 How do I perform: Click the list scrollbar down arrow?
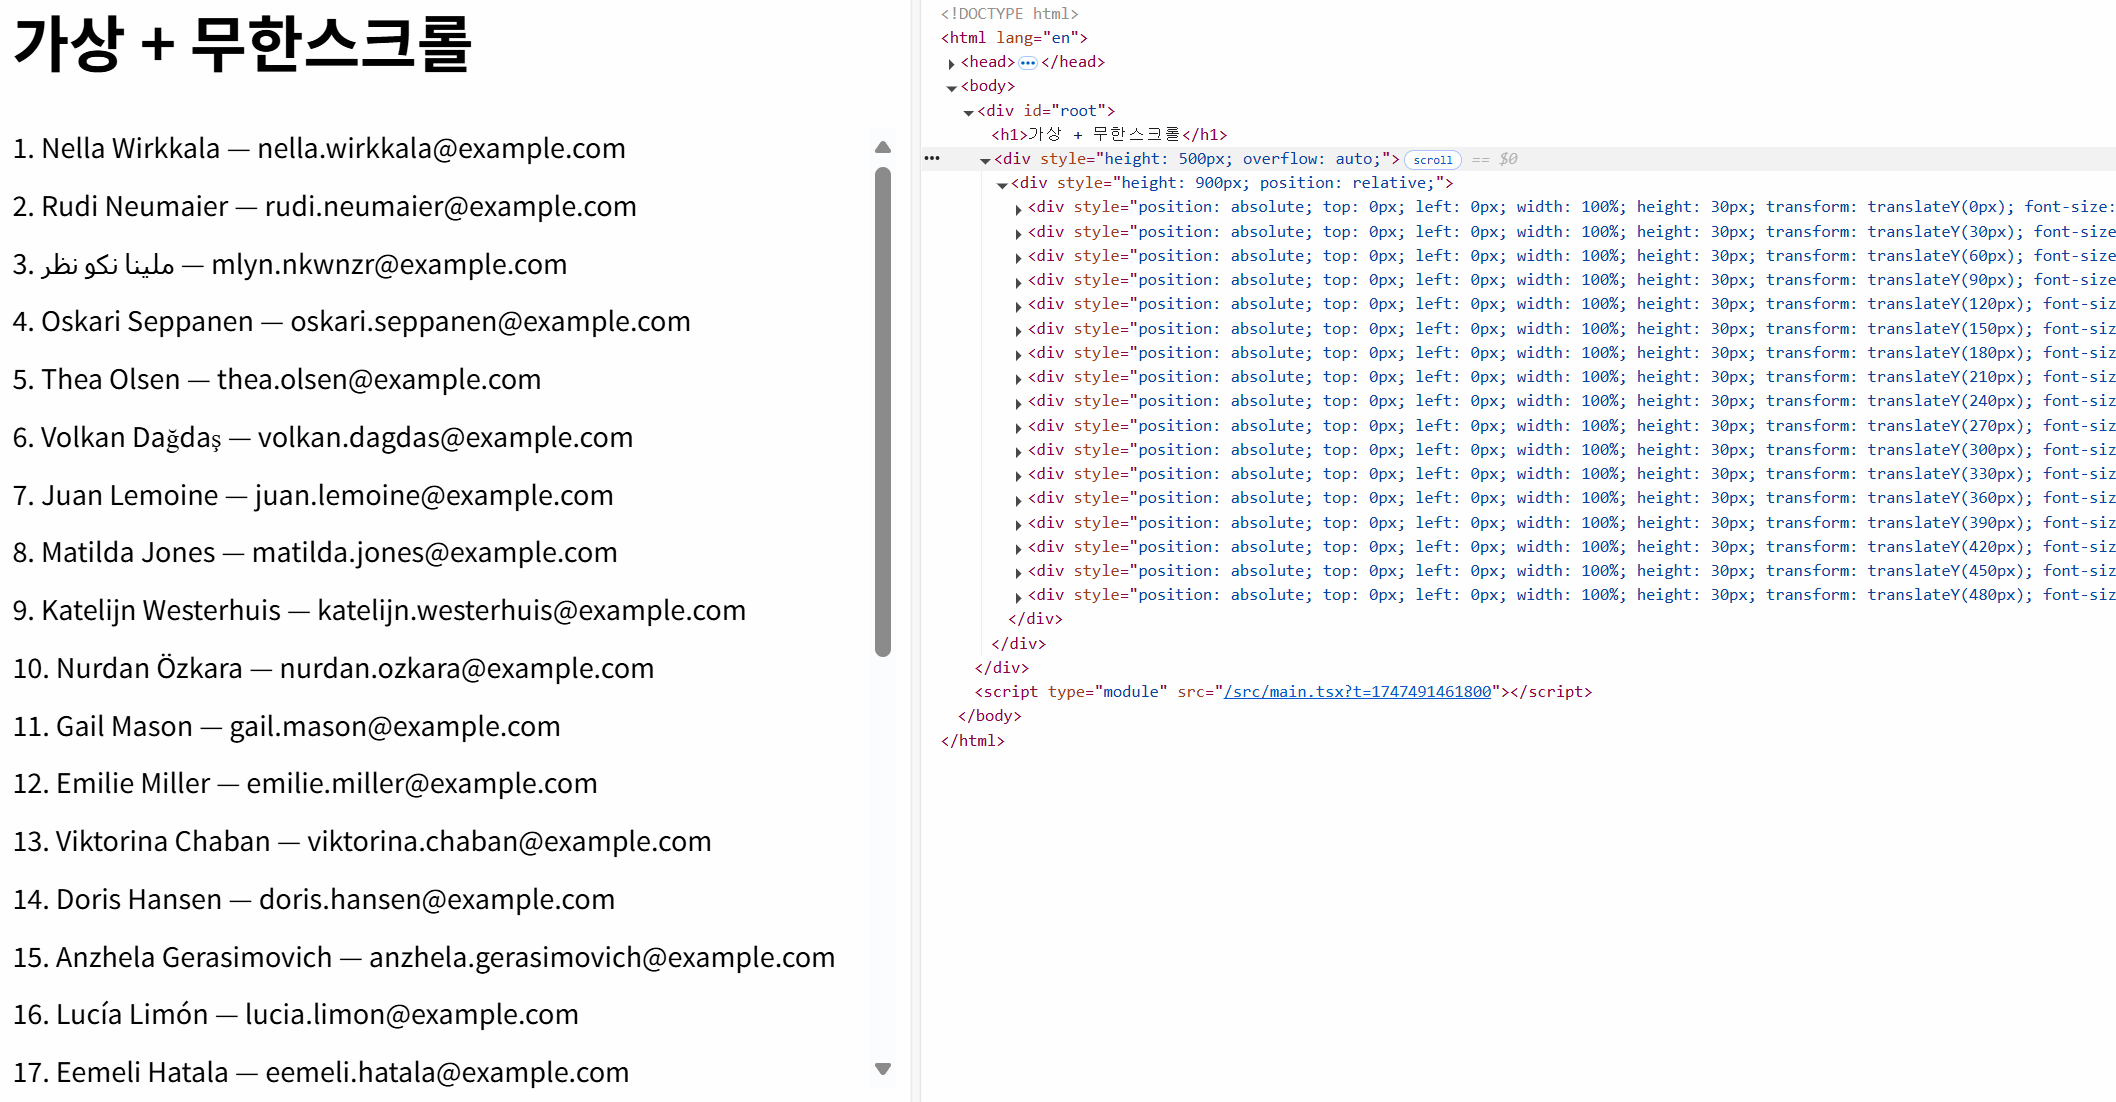[883, 1069]
